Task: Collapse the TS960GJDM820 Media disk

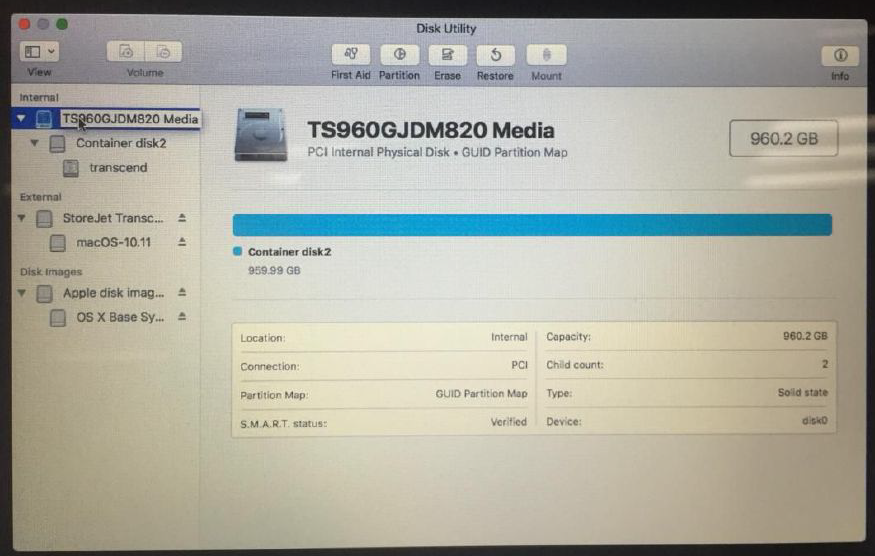Action: (21, 118)
